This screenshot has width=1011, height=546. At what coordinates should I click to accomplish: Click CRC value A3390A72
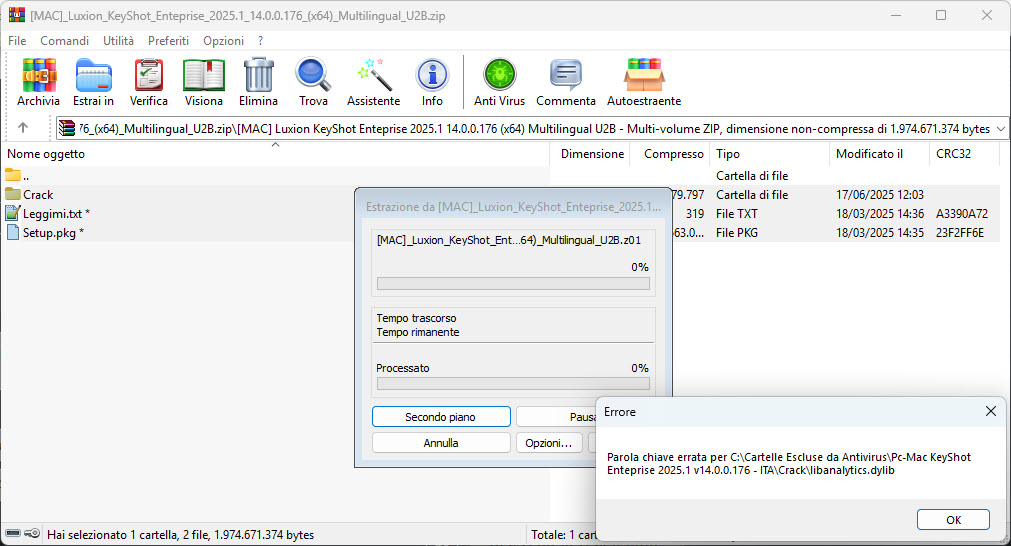pyautogui.click(x=961, y=213)
